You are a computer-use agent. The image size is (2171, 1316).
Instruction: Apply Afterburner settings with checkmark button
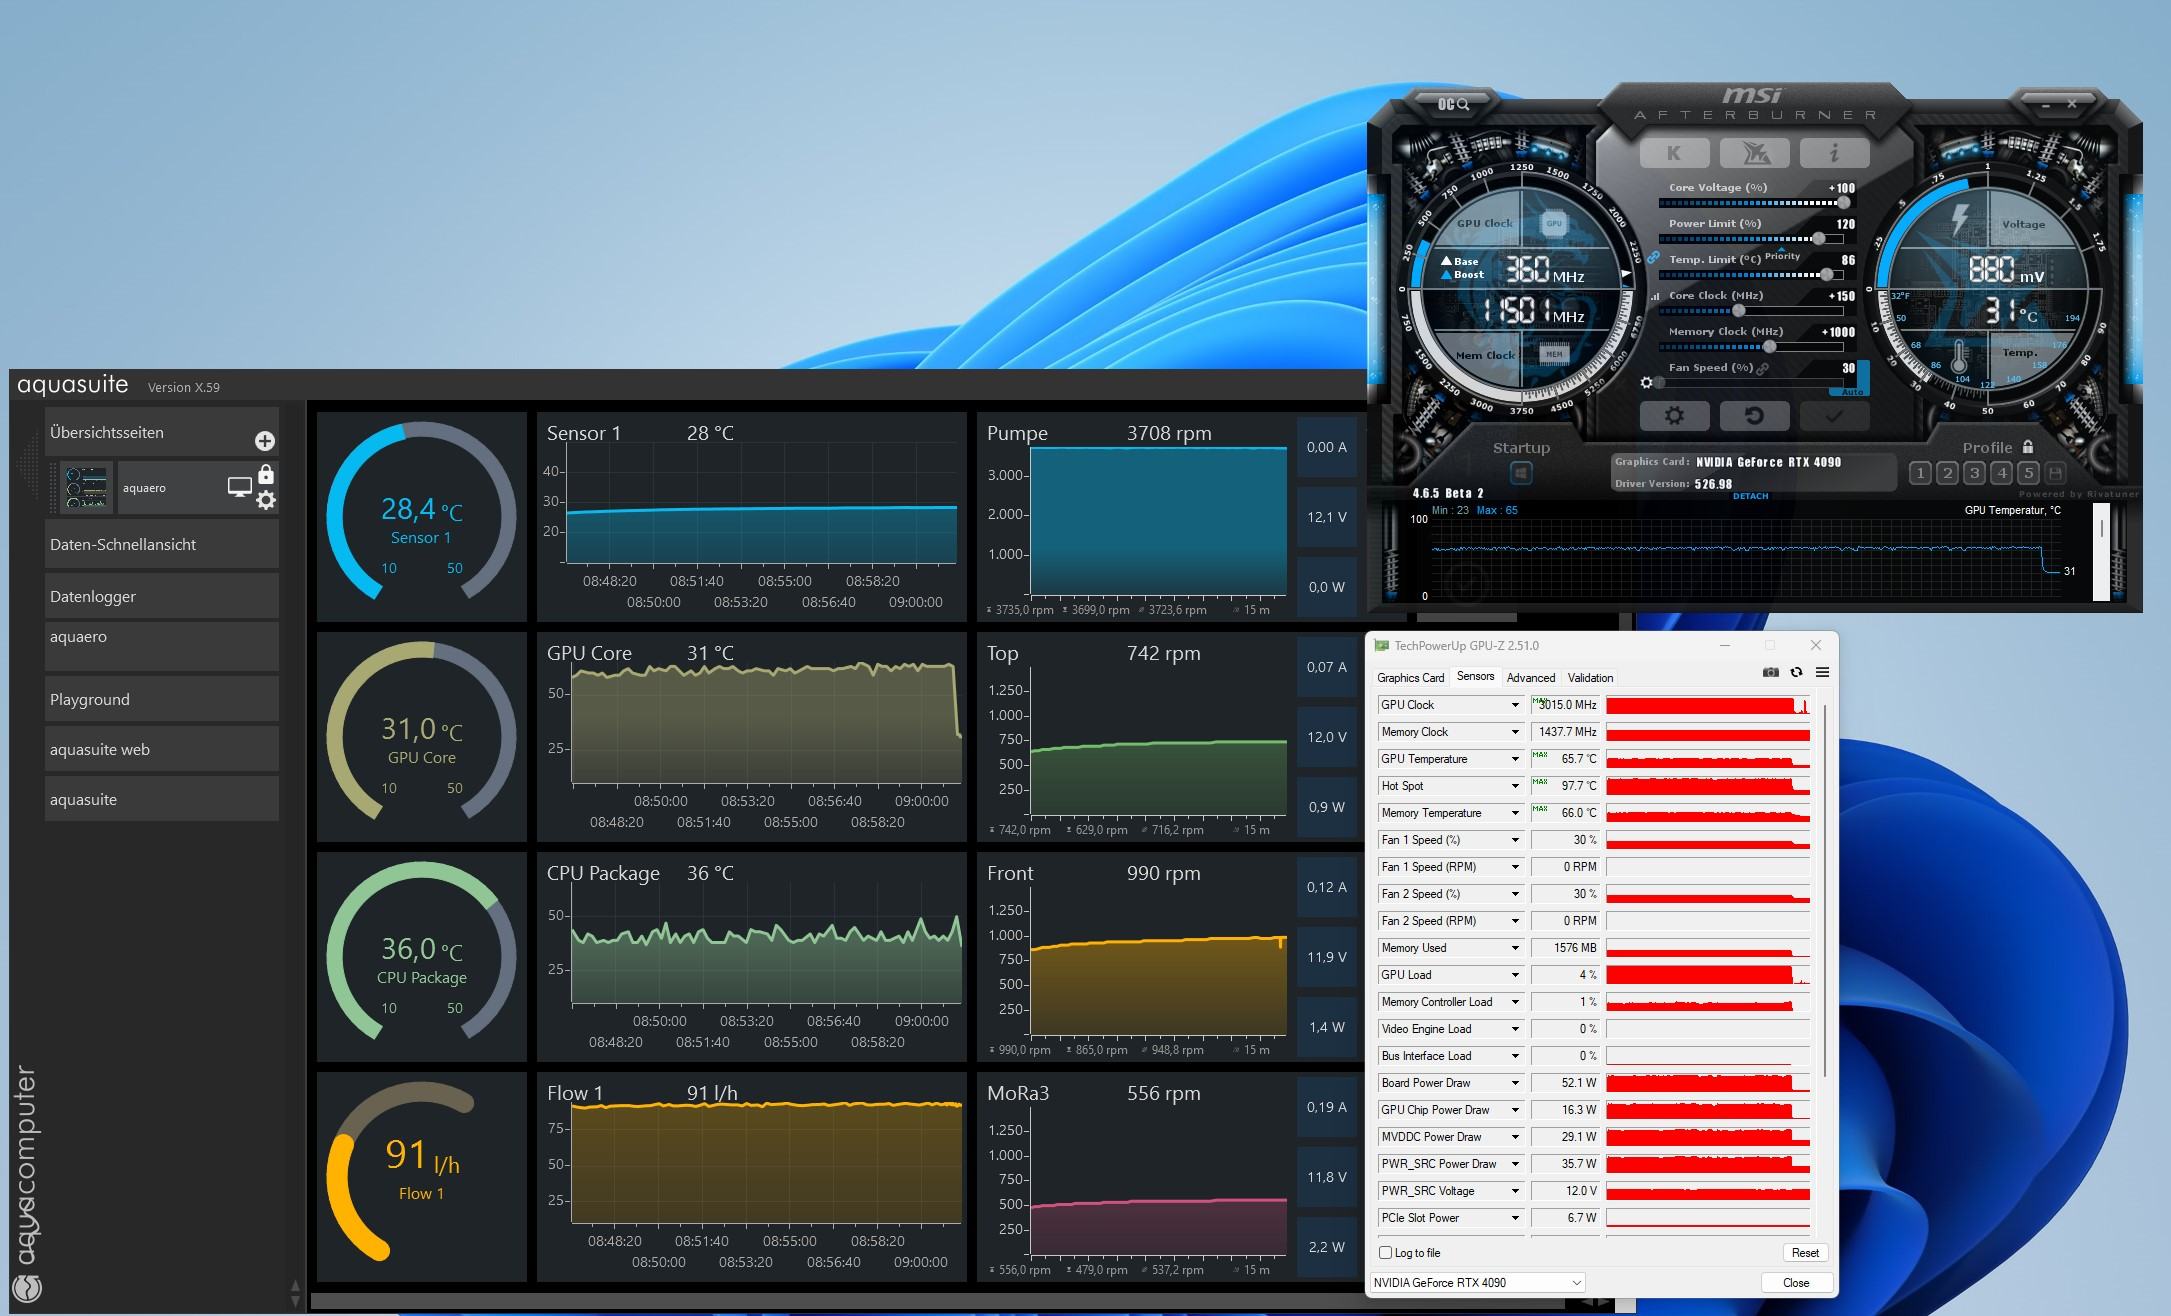coord(1834,415)
